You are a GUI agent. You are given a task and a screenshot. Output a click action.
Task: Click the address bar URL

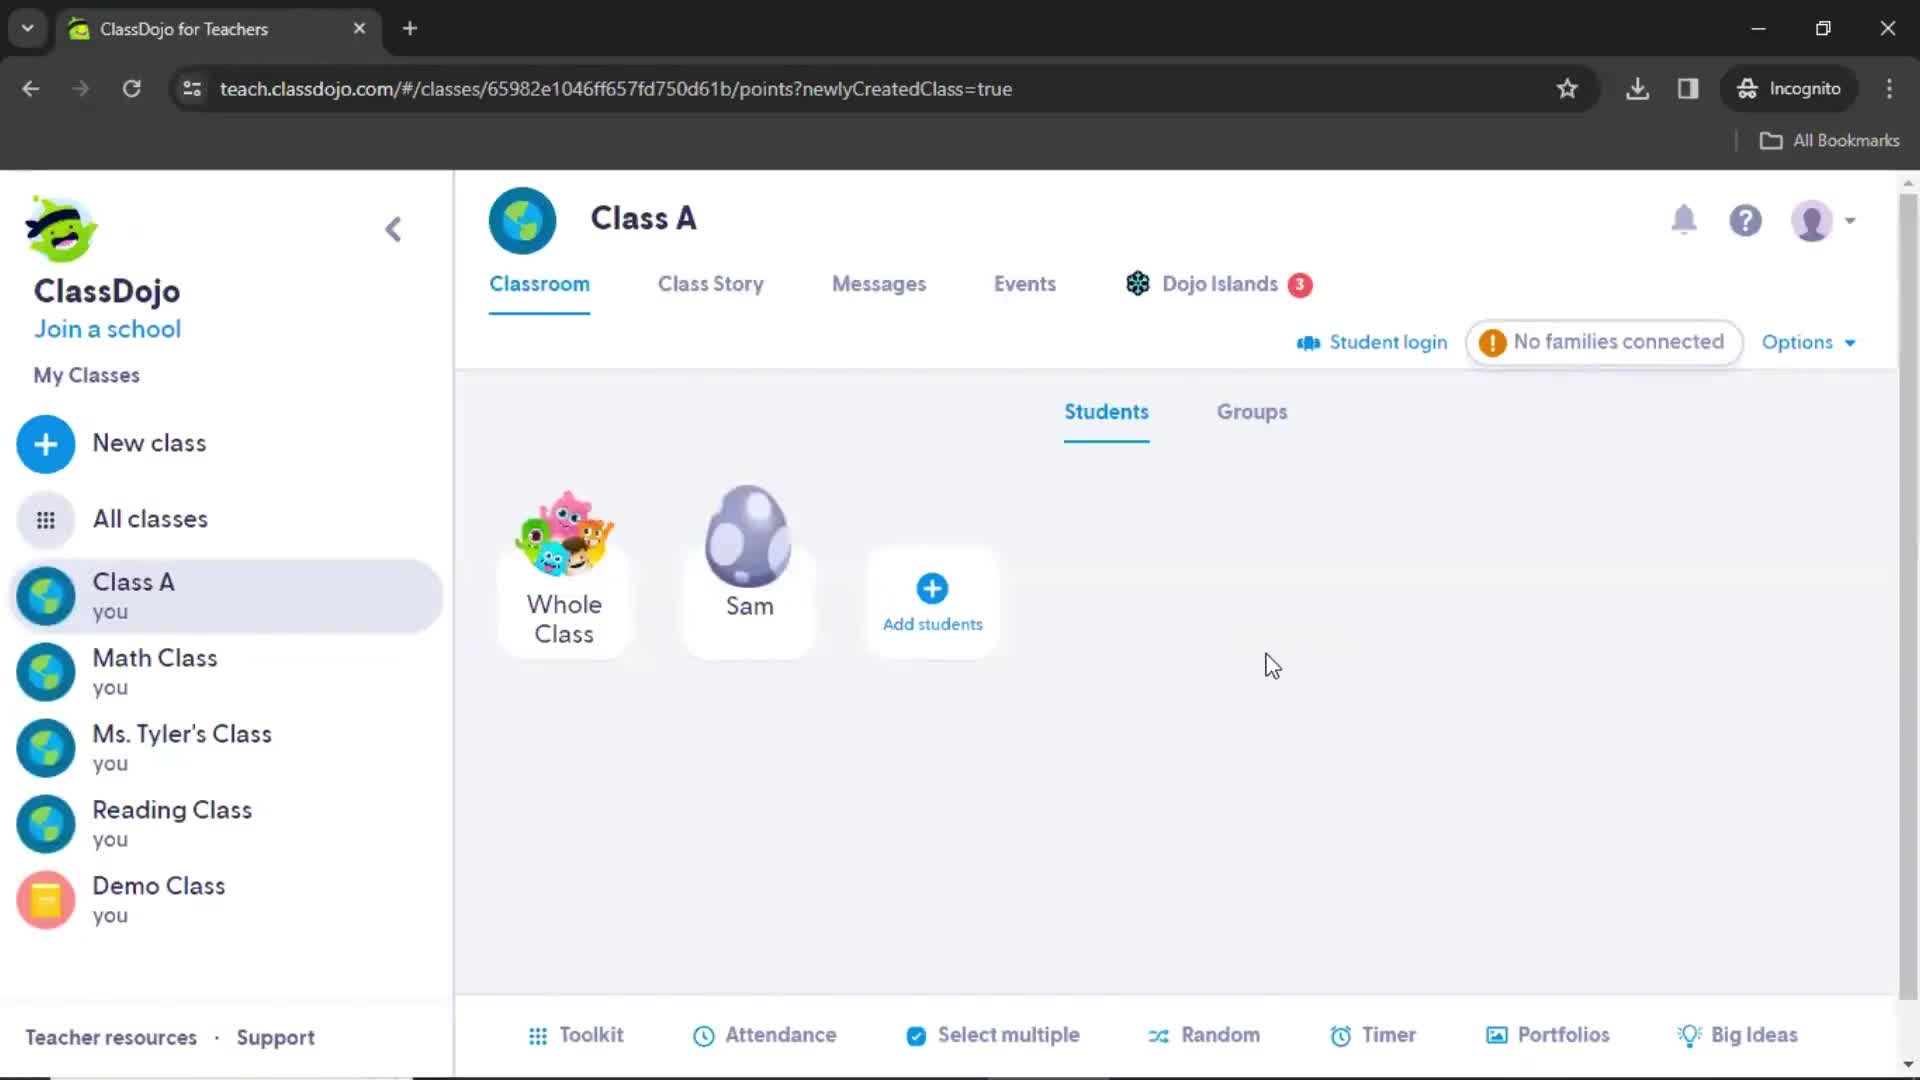[616, 89]
